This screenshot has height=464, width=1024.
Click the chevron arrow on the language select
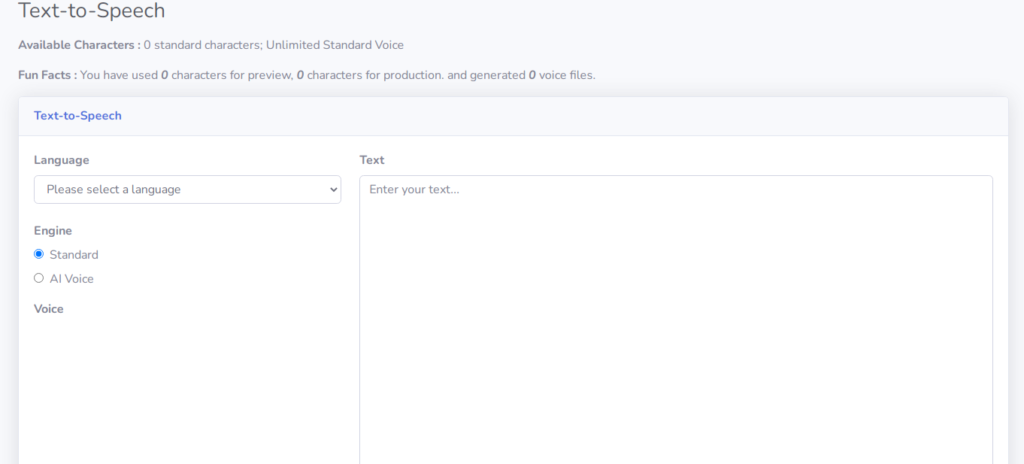pyautogui.click(x=332, y=189)
